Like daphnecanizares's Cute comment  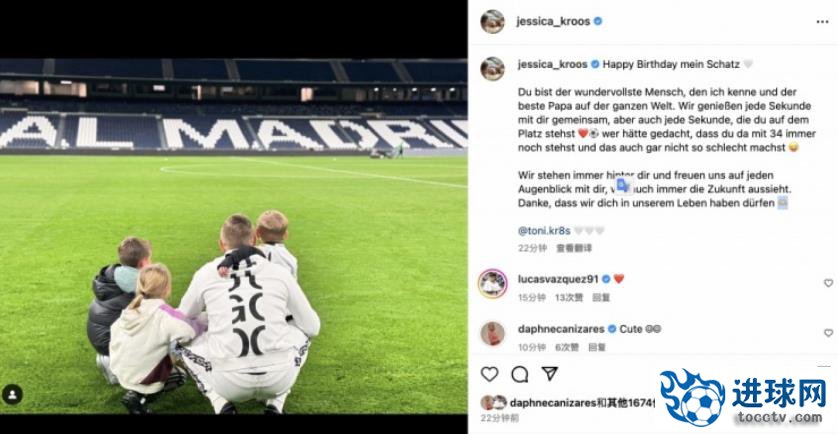coord(828,333)
